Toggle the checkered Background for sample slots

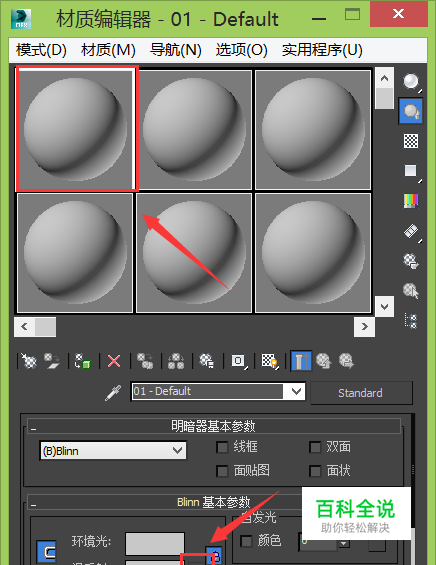411,141
